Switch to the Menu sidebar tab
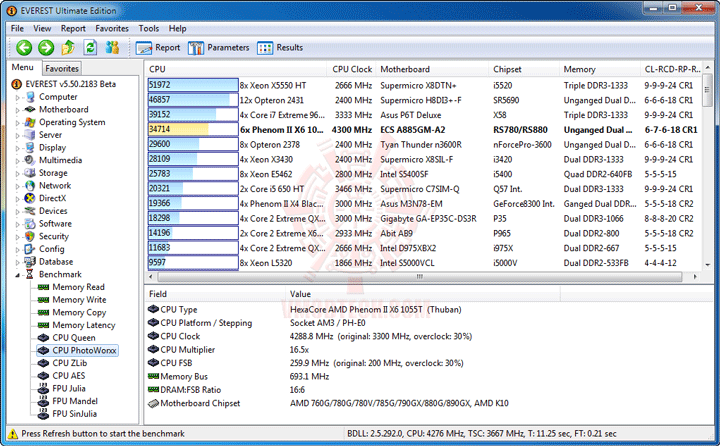 (22, 68)
